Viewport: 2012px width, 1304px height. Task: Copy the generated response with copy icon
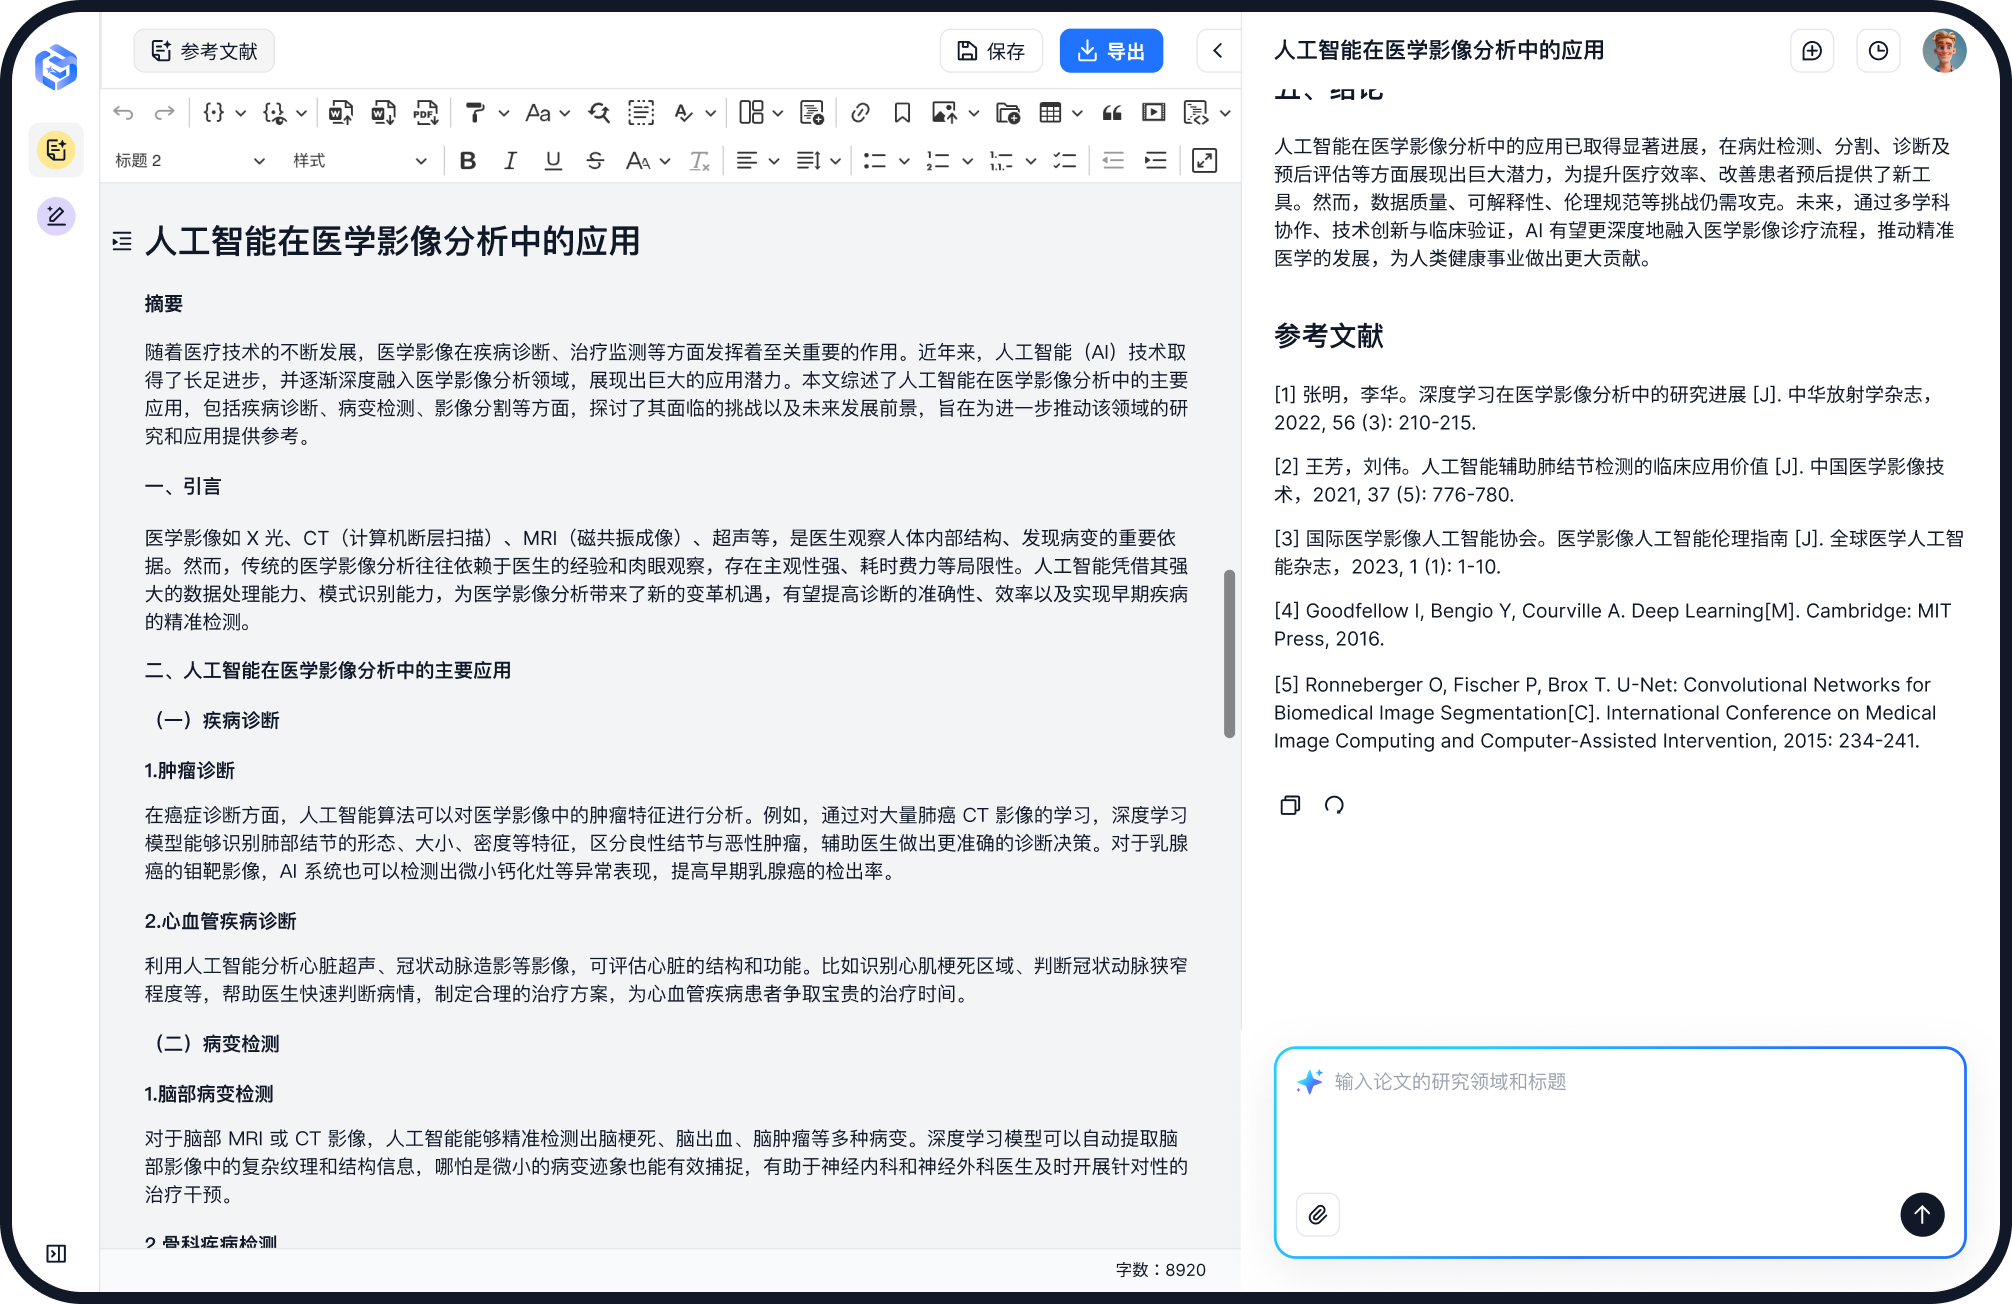pos(1290,805)
